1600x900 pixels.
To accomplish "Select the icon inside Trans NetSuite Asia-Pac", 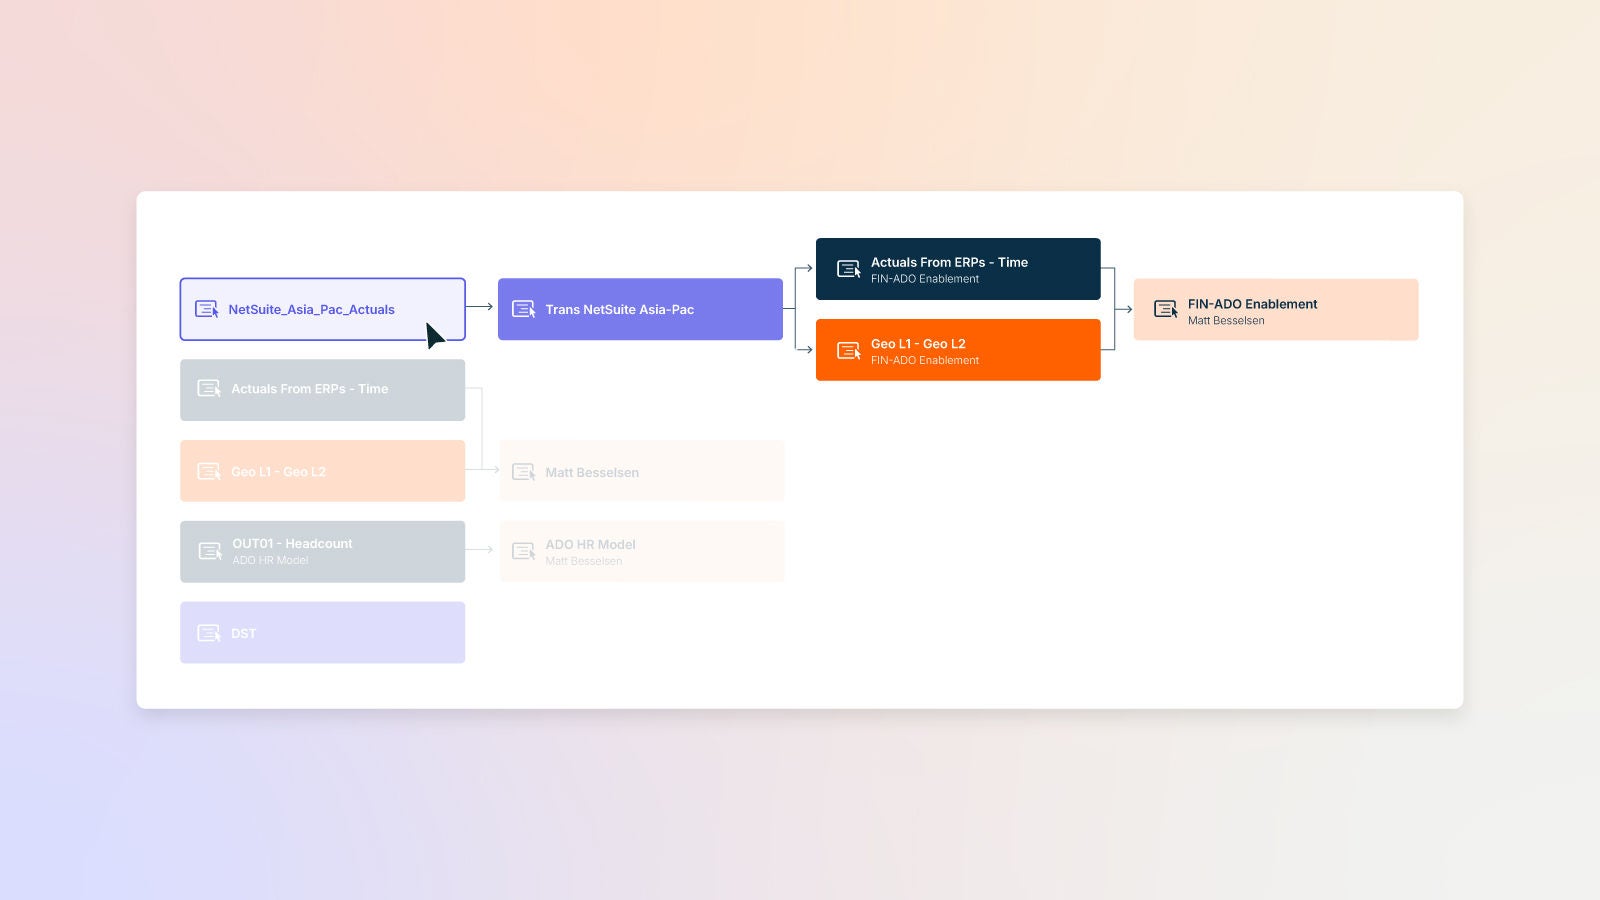I will [523, 309].
